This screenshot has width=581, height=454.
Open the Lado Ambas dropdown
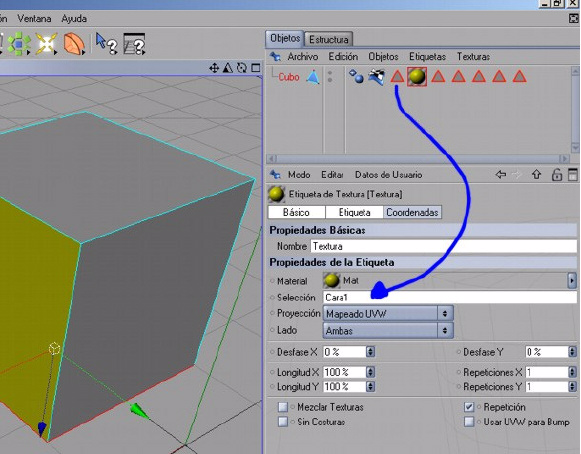click(x=388, y=330)
